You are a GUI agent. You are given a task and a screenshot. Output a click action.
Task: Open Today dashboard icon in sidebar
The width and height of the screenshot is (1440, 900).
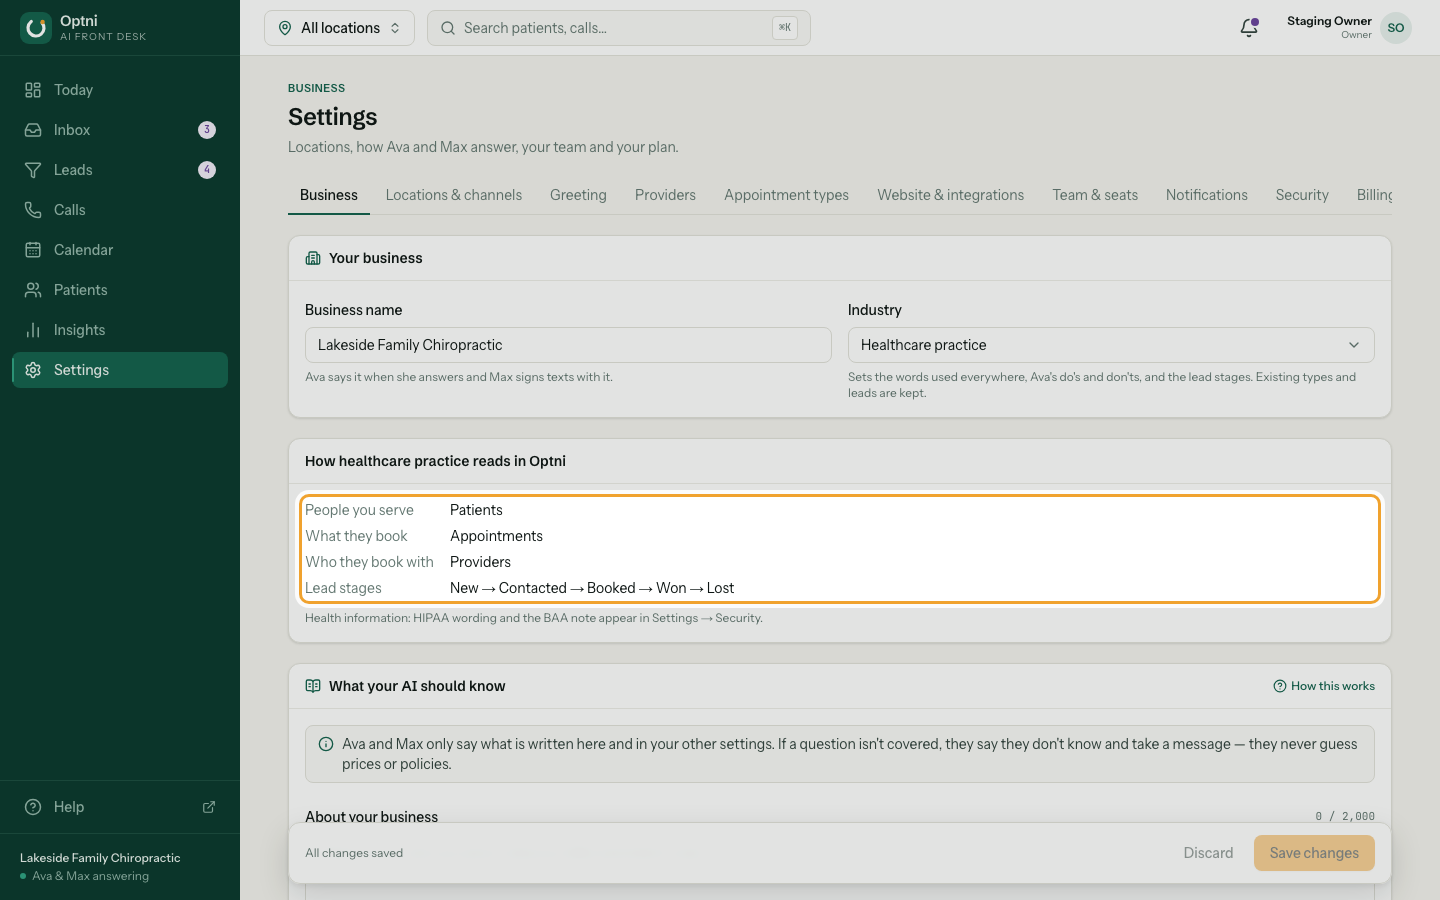[33, 90]
